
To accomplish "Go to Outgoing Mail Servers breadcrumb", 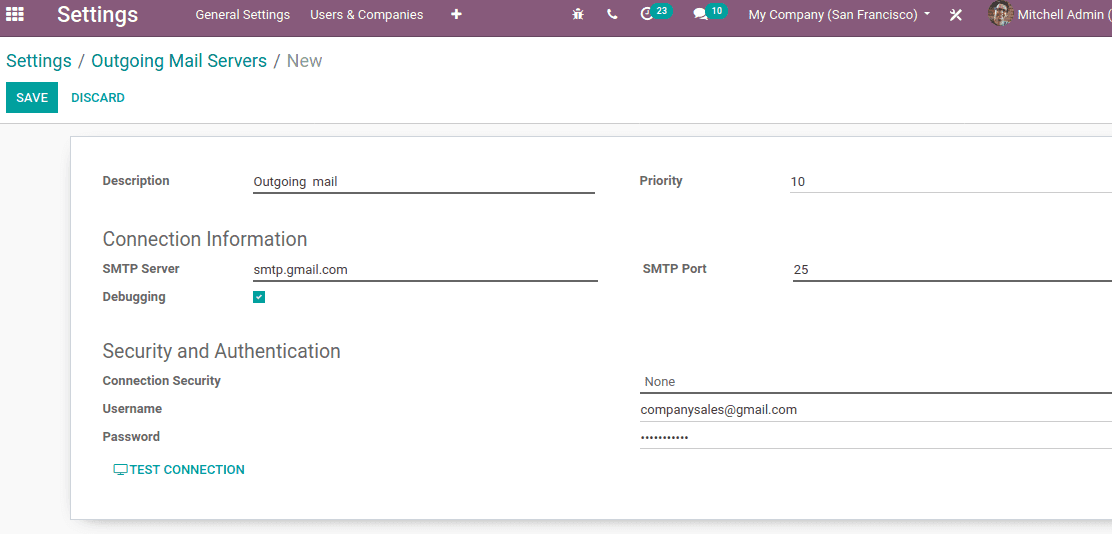I will point(179,61).
